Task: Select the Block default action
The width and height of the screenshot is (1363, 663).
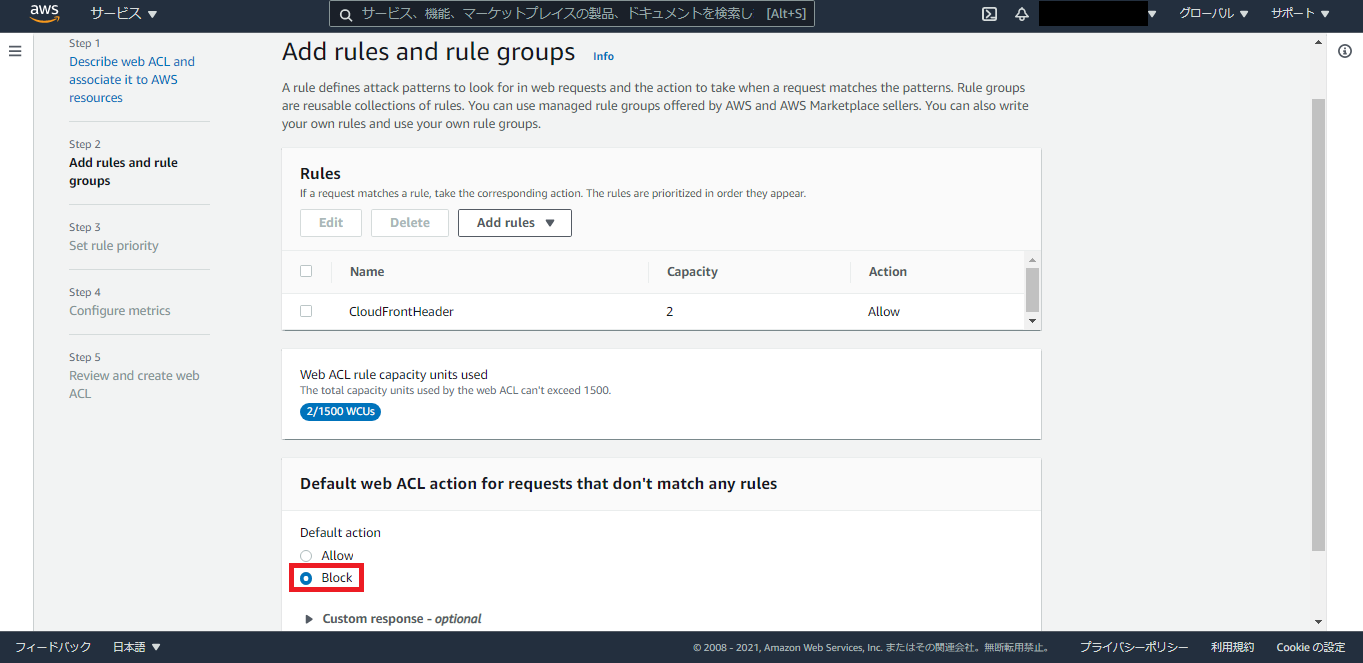Action: pyautogui.click(x=306, y=578)
